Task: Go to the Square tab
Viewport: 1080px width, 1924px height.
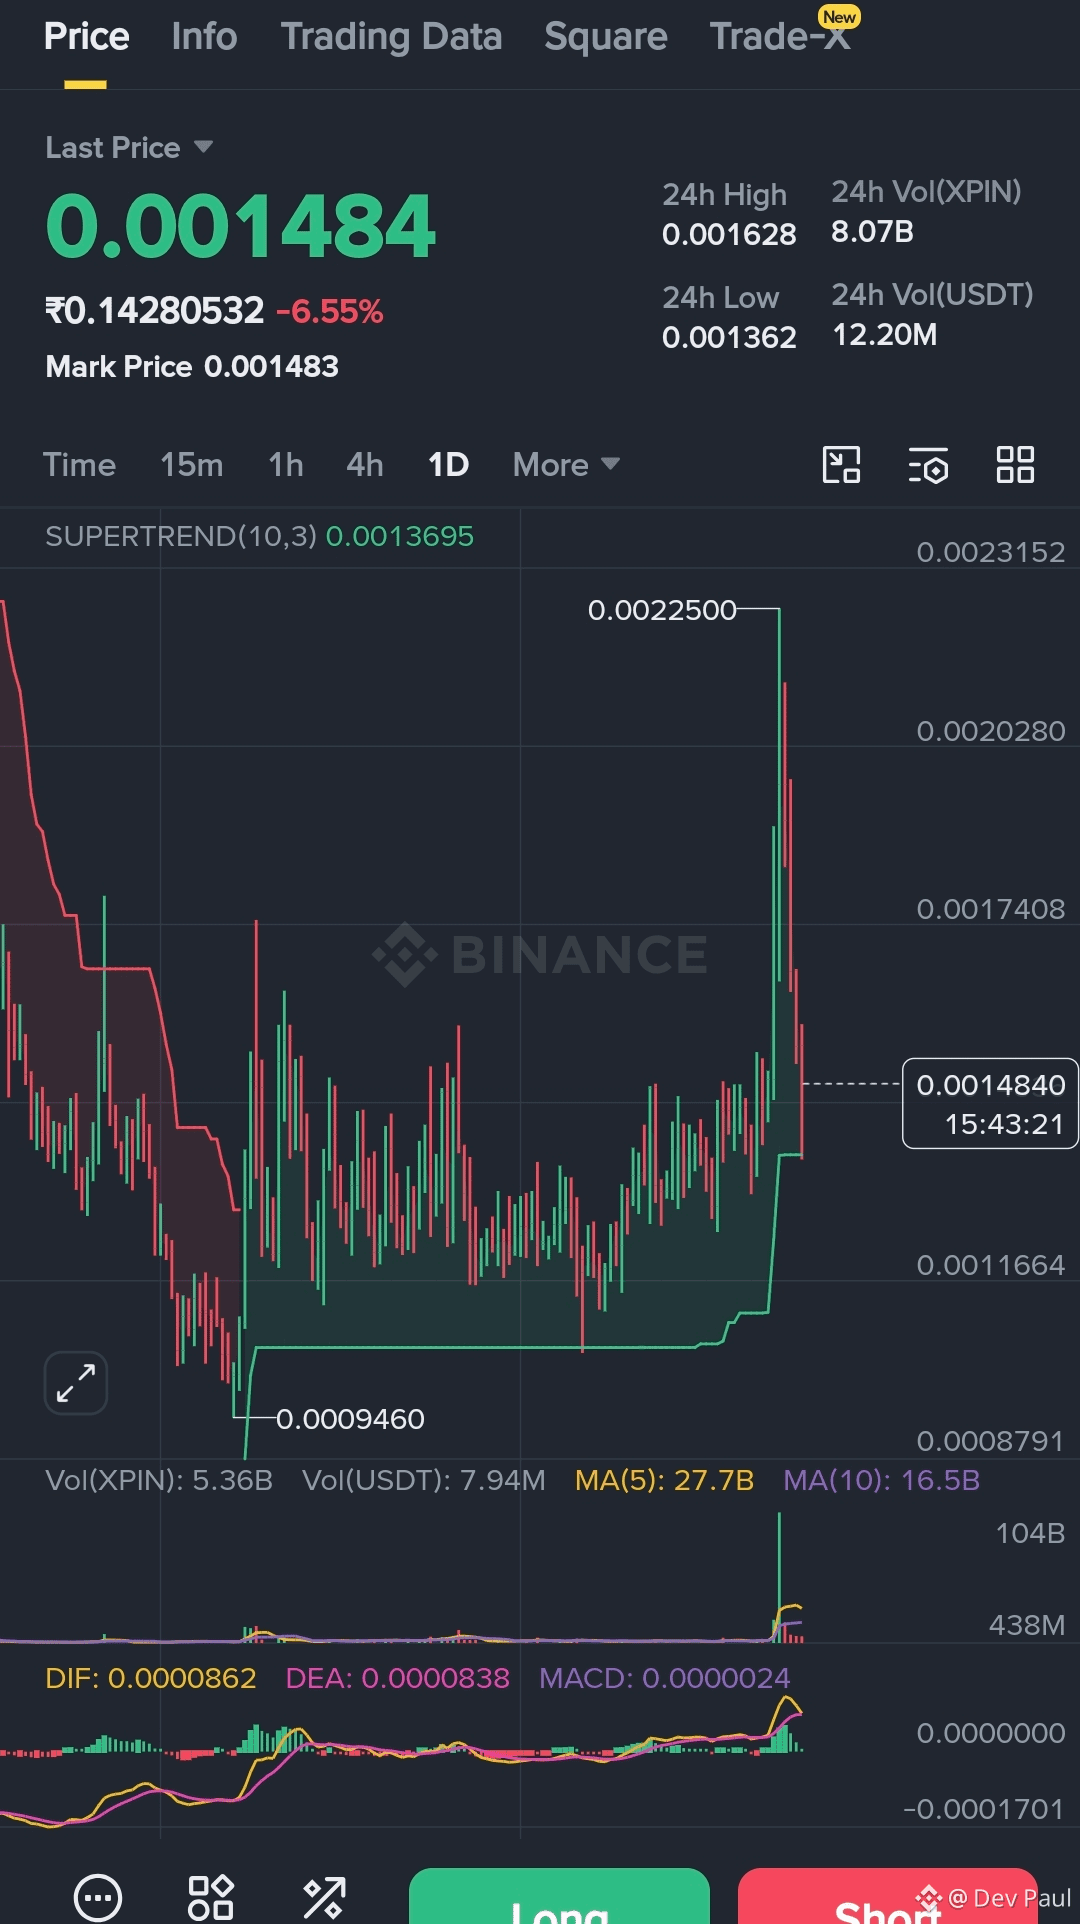Action: click(x=606, y=37)
